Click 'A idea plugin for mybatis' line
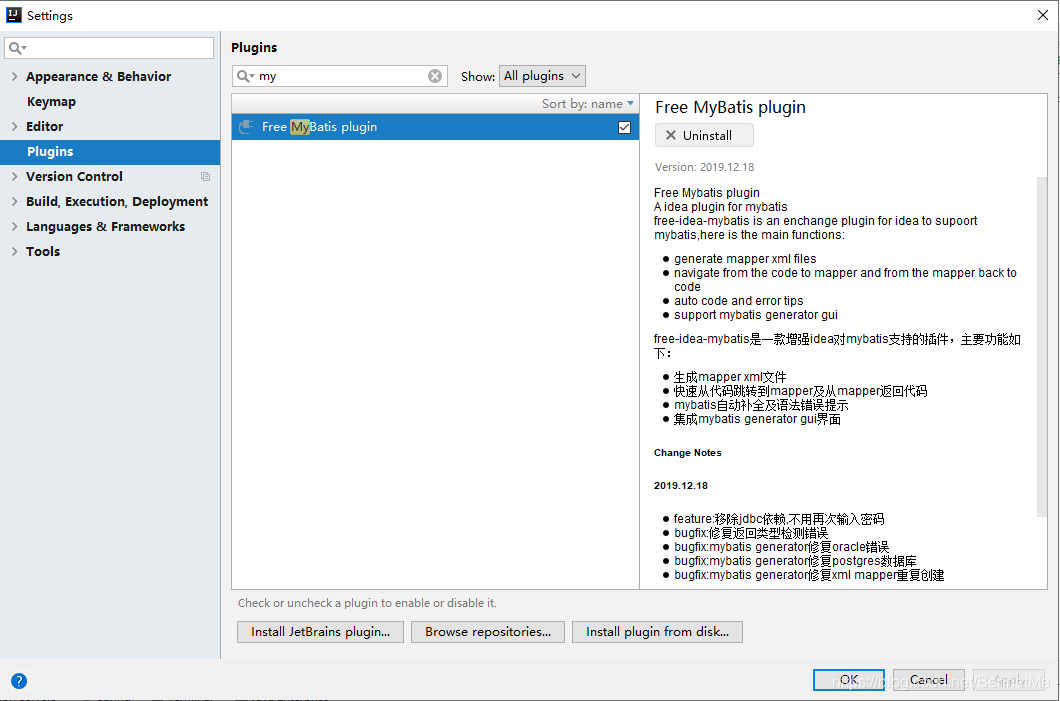This screenshot has height=701, width=1060. tap(721, 207)
